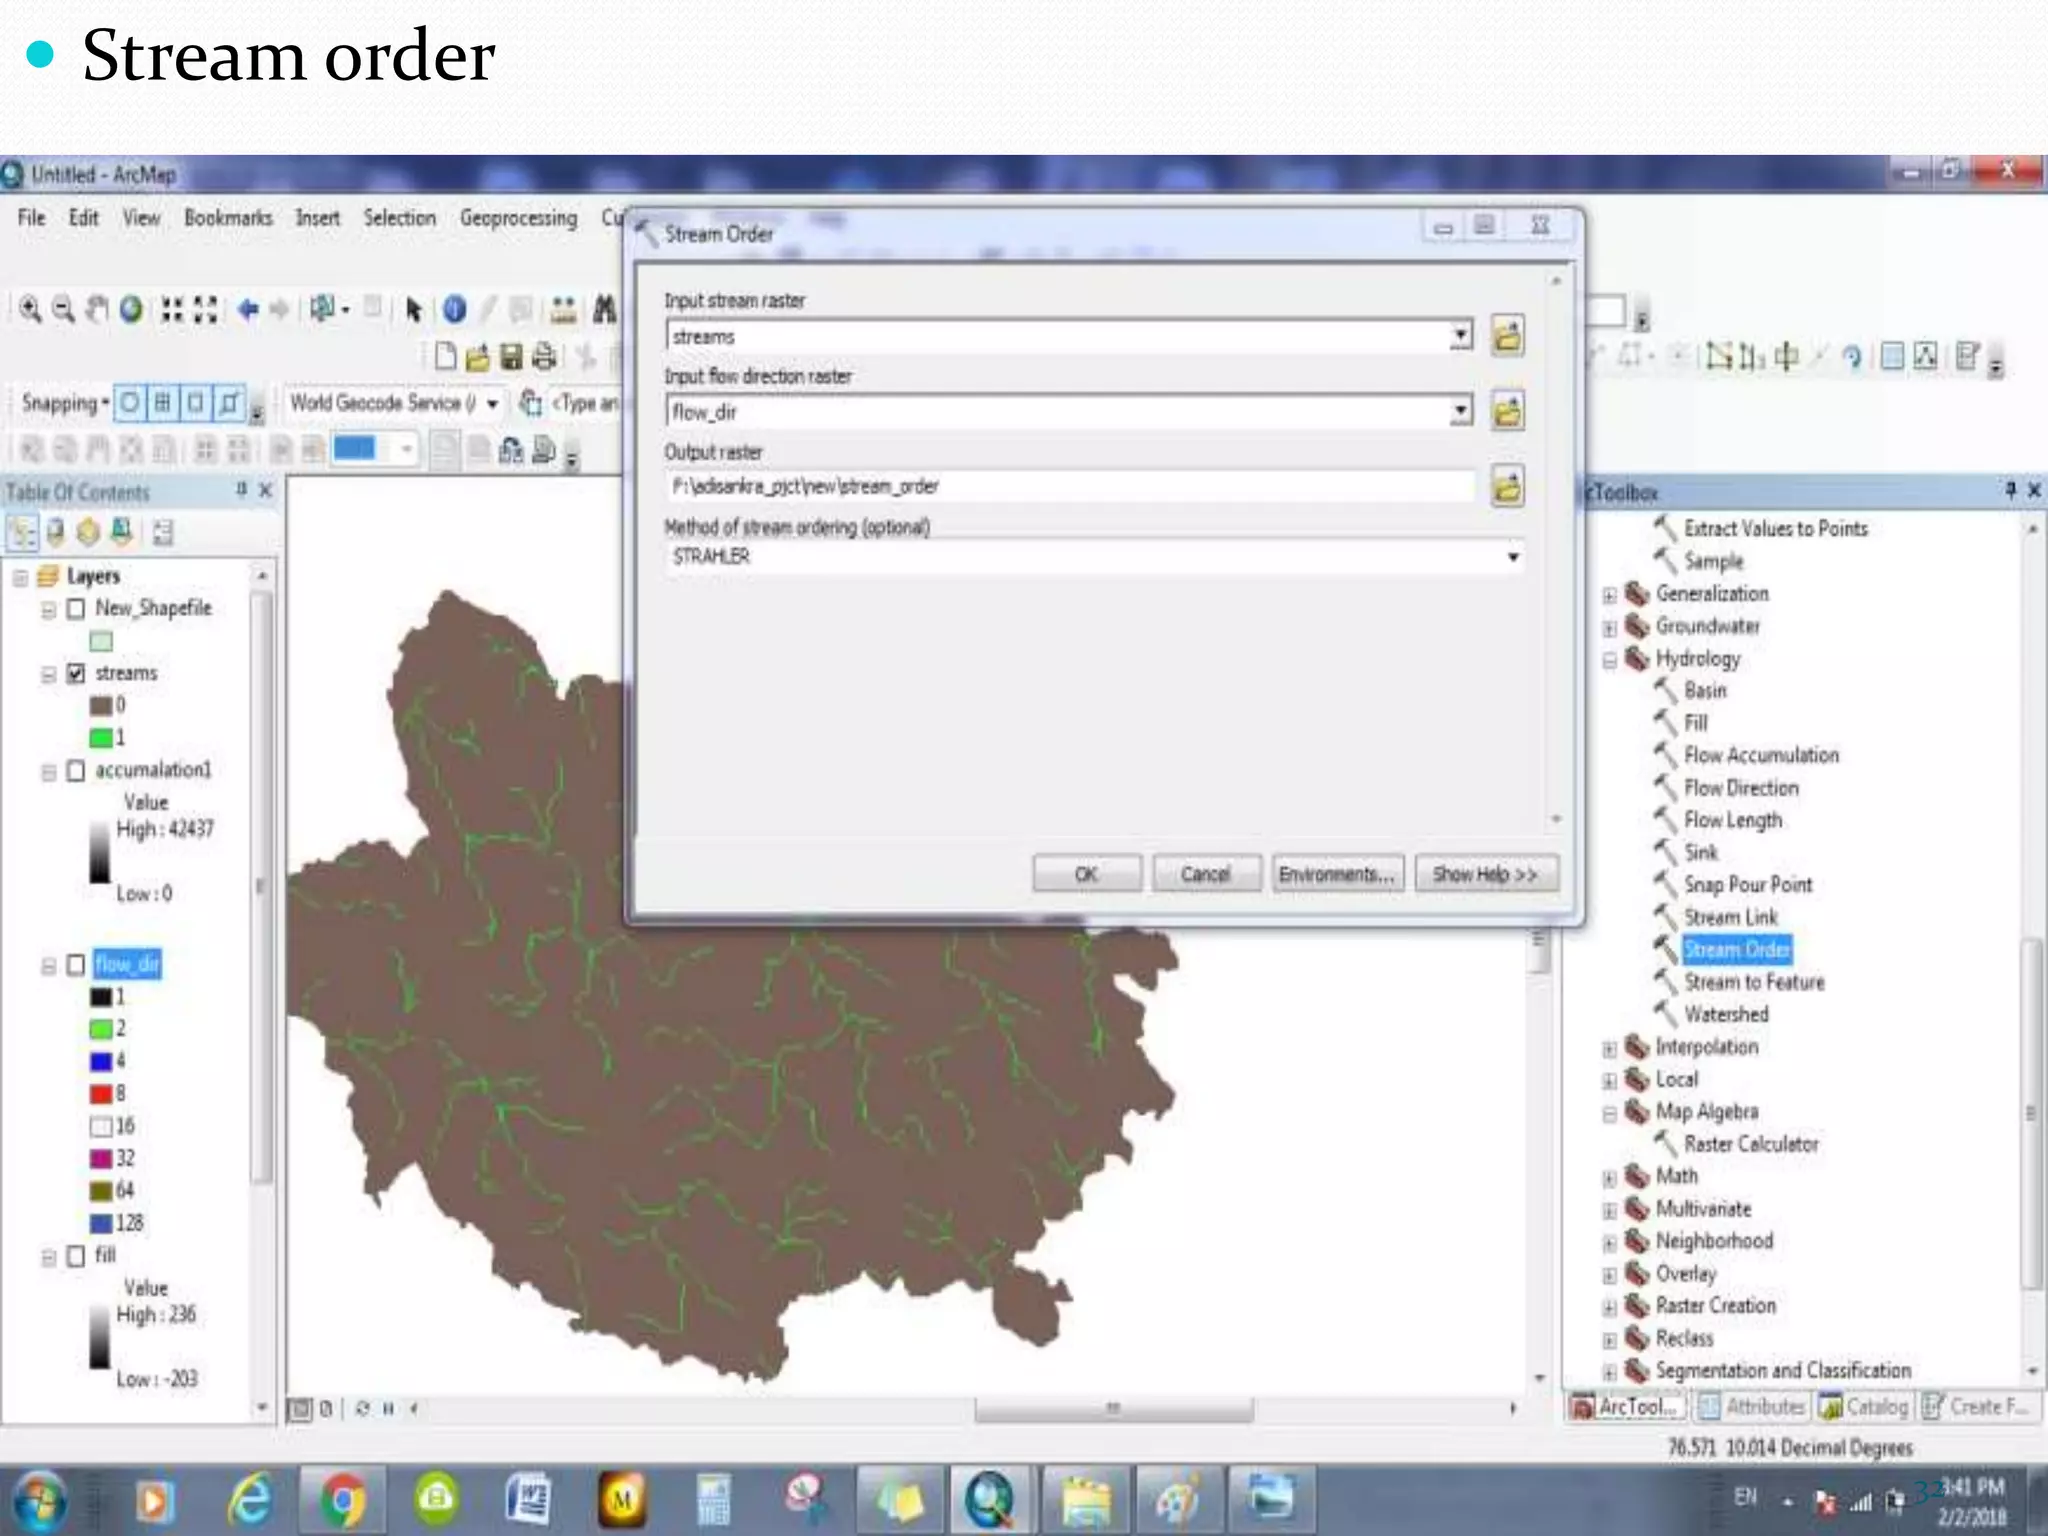Screen dimensions: 2048x1536
Task: Browse for input flow direction raster
Action: [x=1507, y=411]
